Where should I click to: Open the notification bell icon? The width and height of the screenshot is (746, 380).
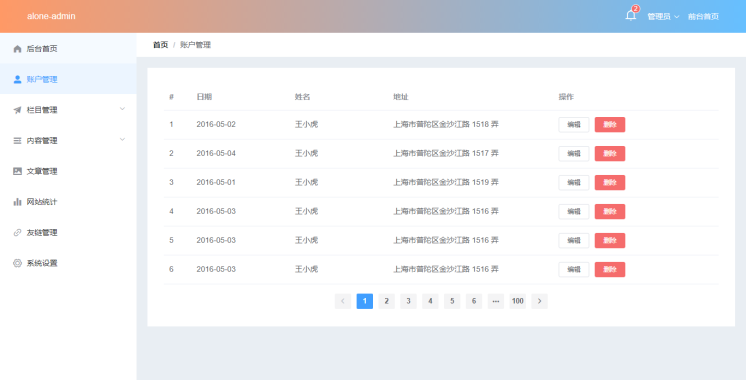click(630, 16)
